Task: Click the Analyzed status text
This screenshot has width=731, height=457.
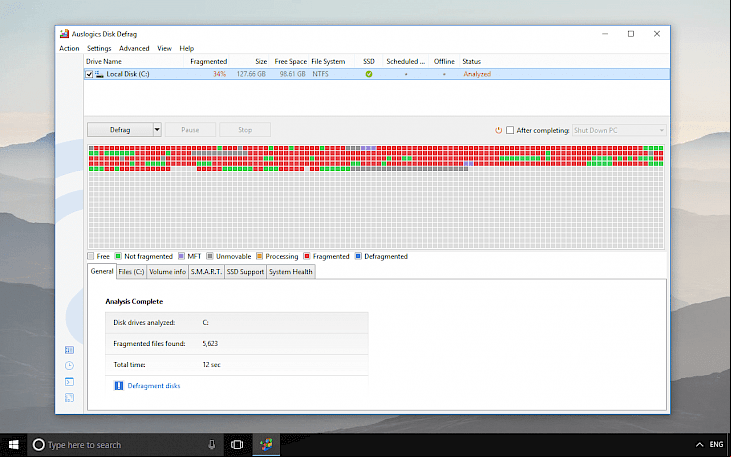Action: [477, 74]
